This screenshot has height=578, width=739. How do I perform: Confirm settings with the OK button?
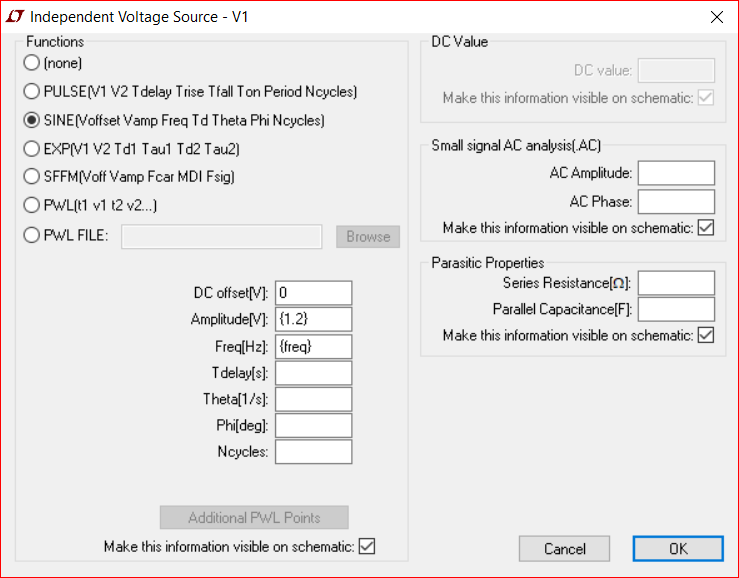coord(678,549)
